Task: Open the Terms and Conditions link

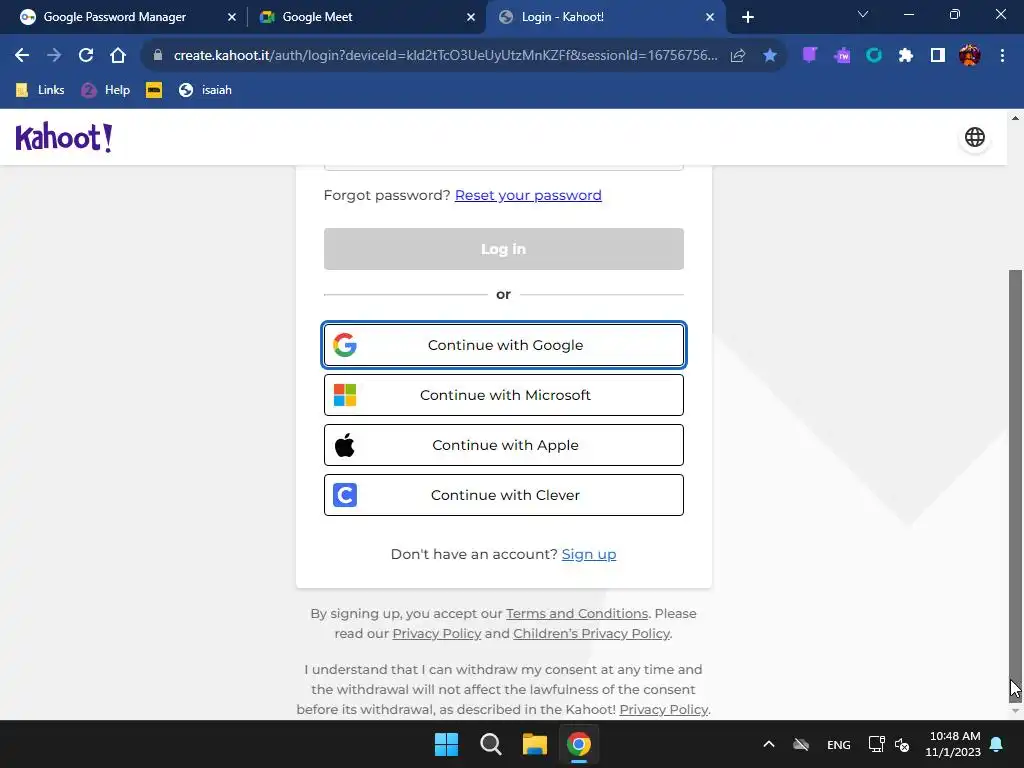Action: pos(577,614)
